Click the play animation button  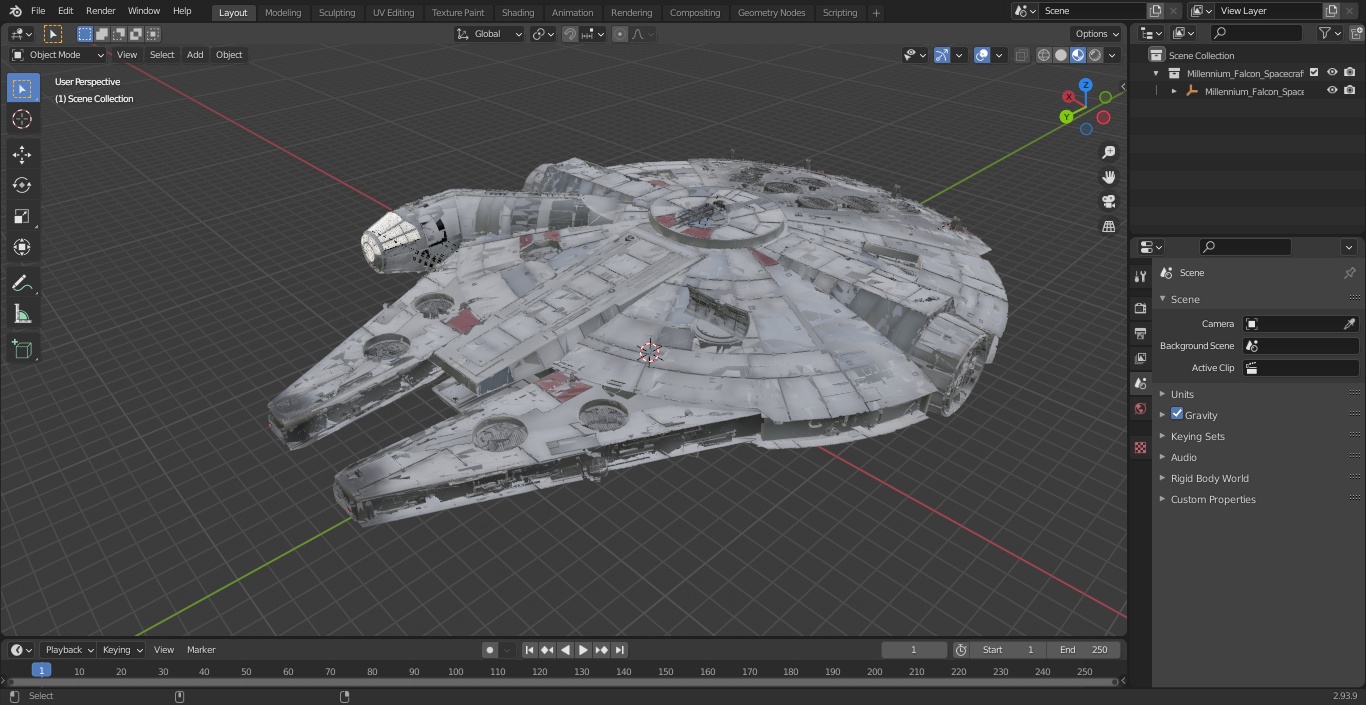(x=584, y=650)
